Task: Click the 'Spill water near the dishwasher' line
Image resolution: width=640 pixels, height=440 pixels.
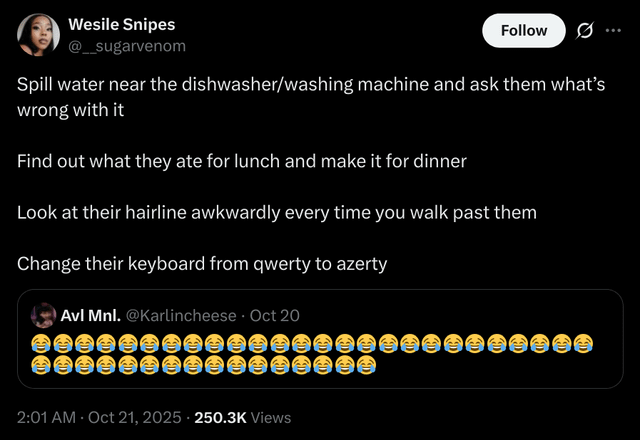Action: click(311, 85)
